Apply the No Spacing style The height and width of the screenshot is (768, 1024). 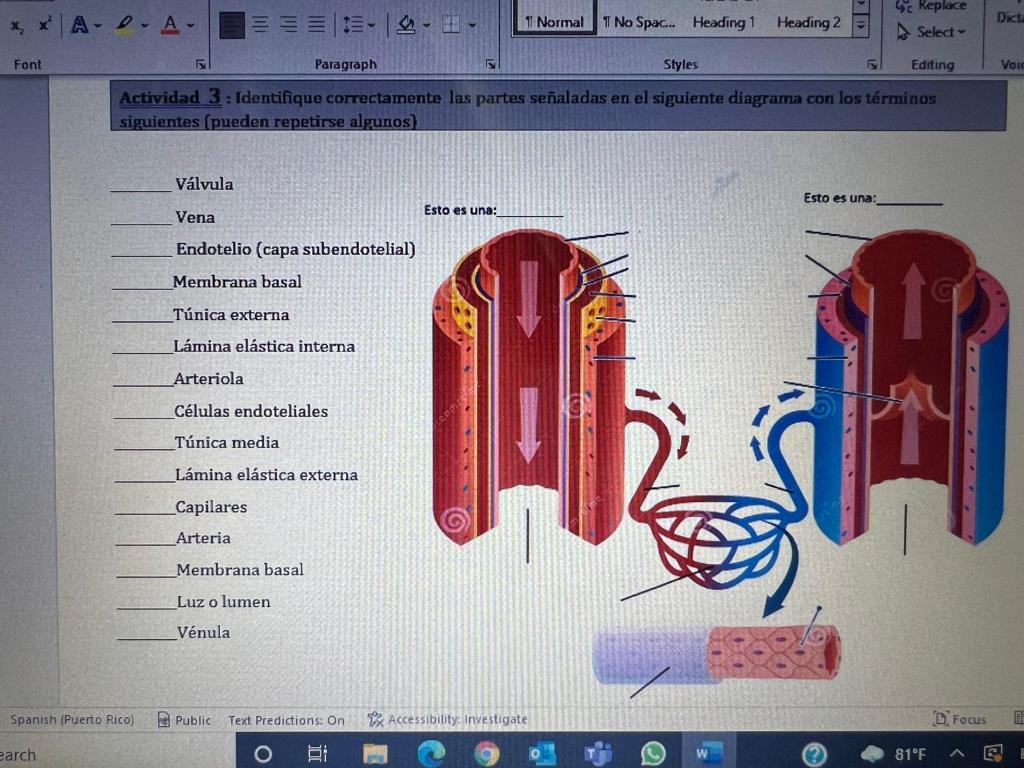point(639,21)
